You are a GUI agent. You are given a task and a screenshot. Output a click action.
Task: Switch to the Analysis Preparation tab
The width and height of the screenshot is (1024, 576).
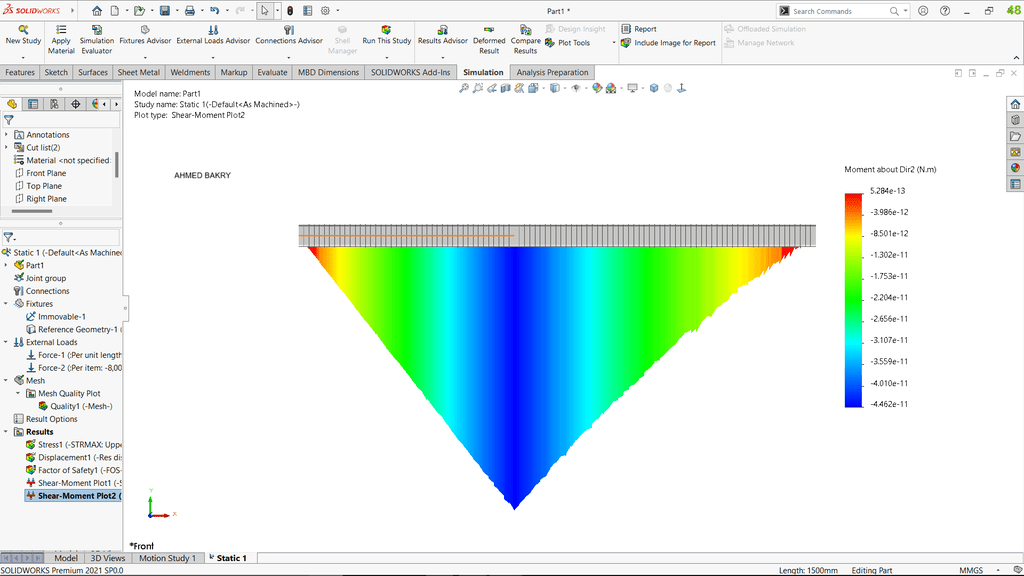click(x=553, y=72)
